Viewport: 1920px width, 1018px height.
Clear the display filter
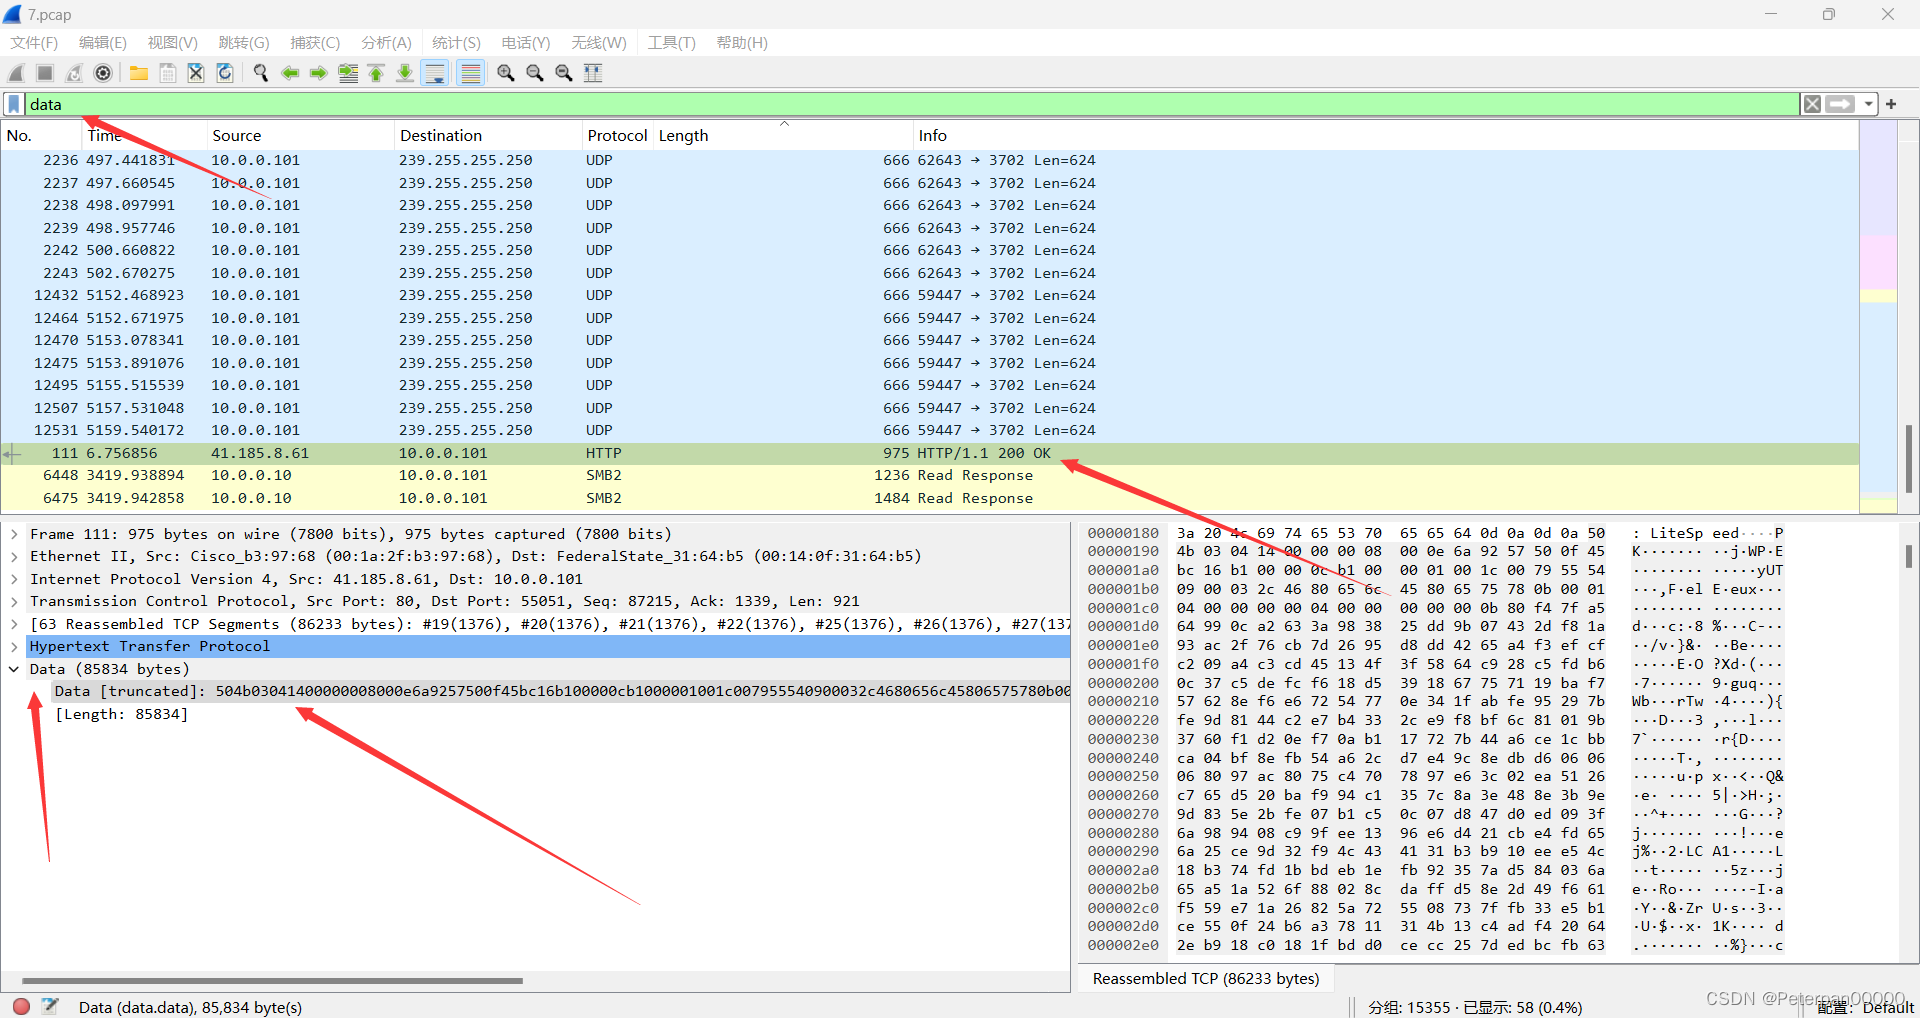(x=1812, y=104)
